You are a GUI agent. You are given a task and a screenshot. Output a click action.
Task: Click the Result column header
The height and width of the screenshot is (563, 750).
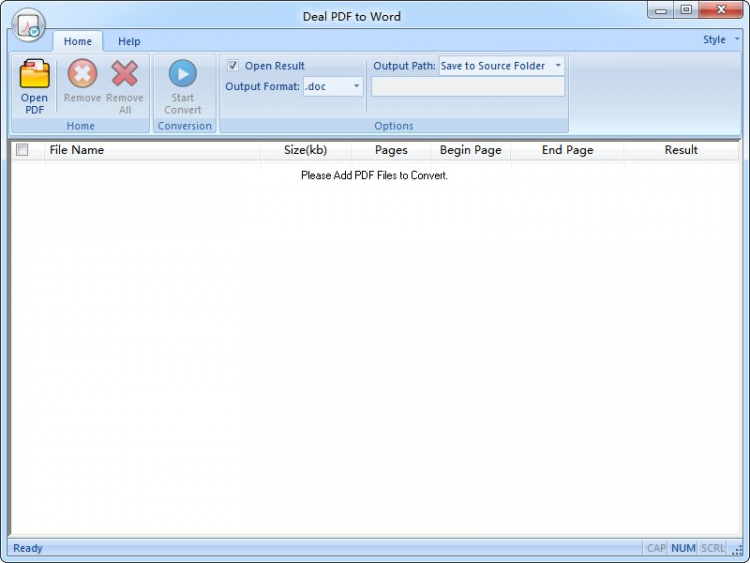pyautogui.click(x=681, y=150)
